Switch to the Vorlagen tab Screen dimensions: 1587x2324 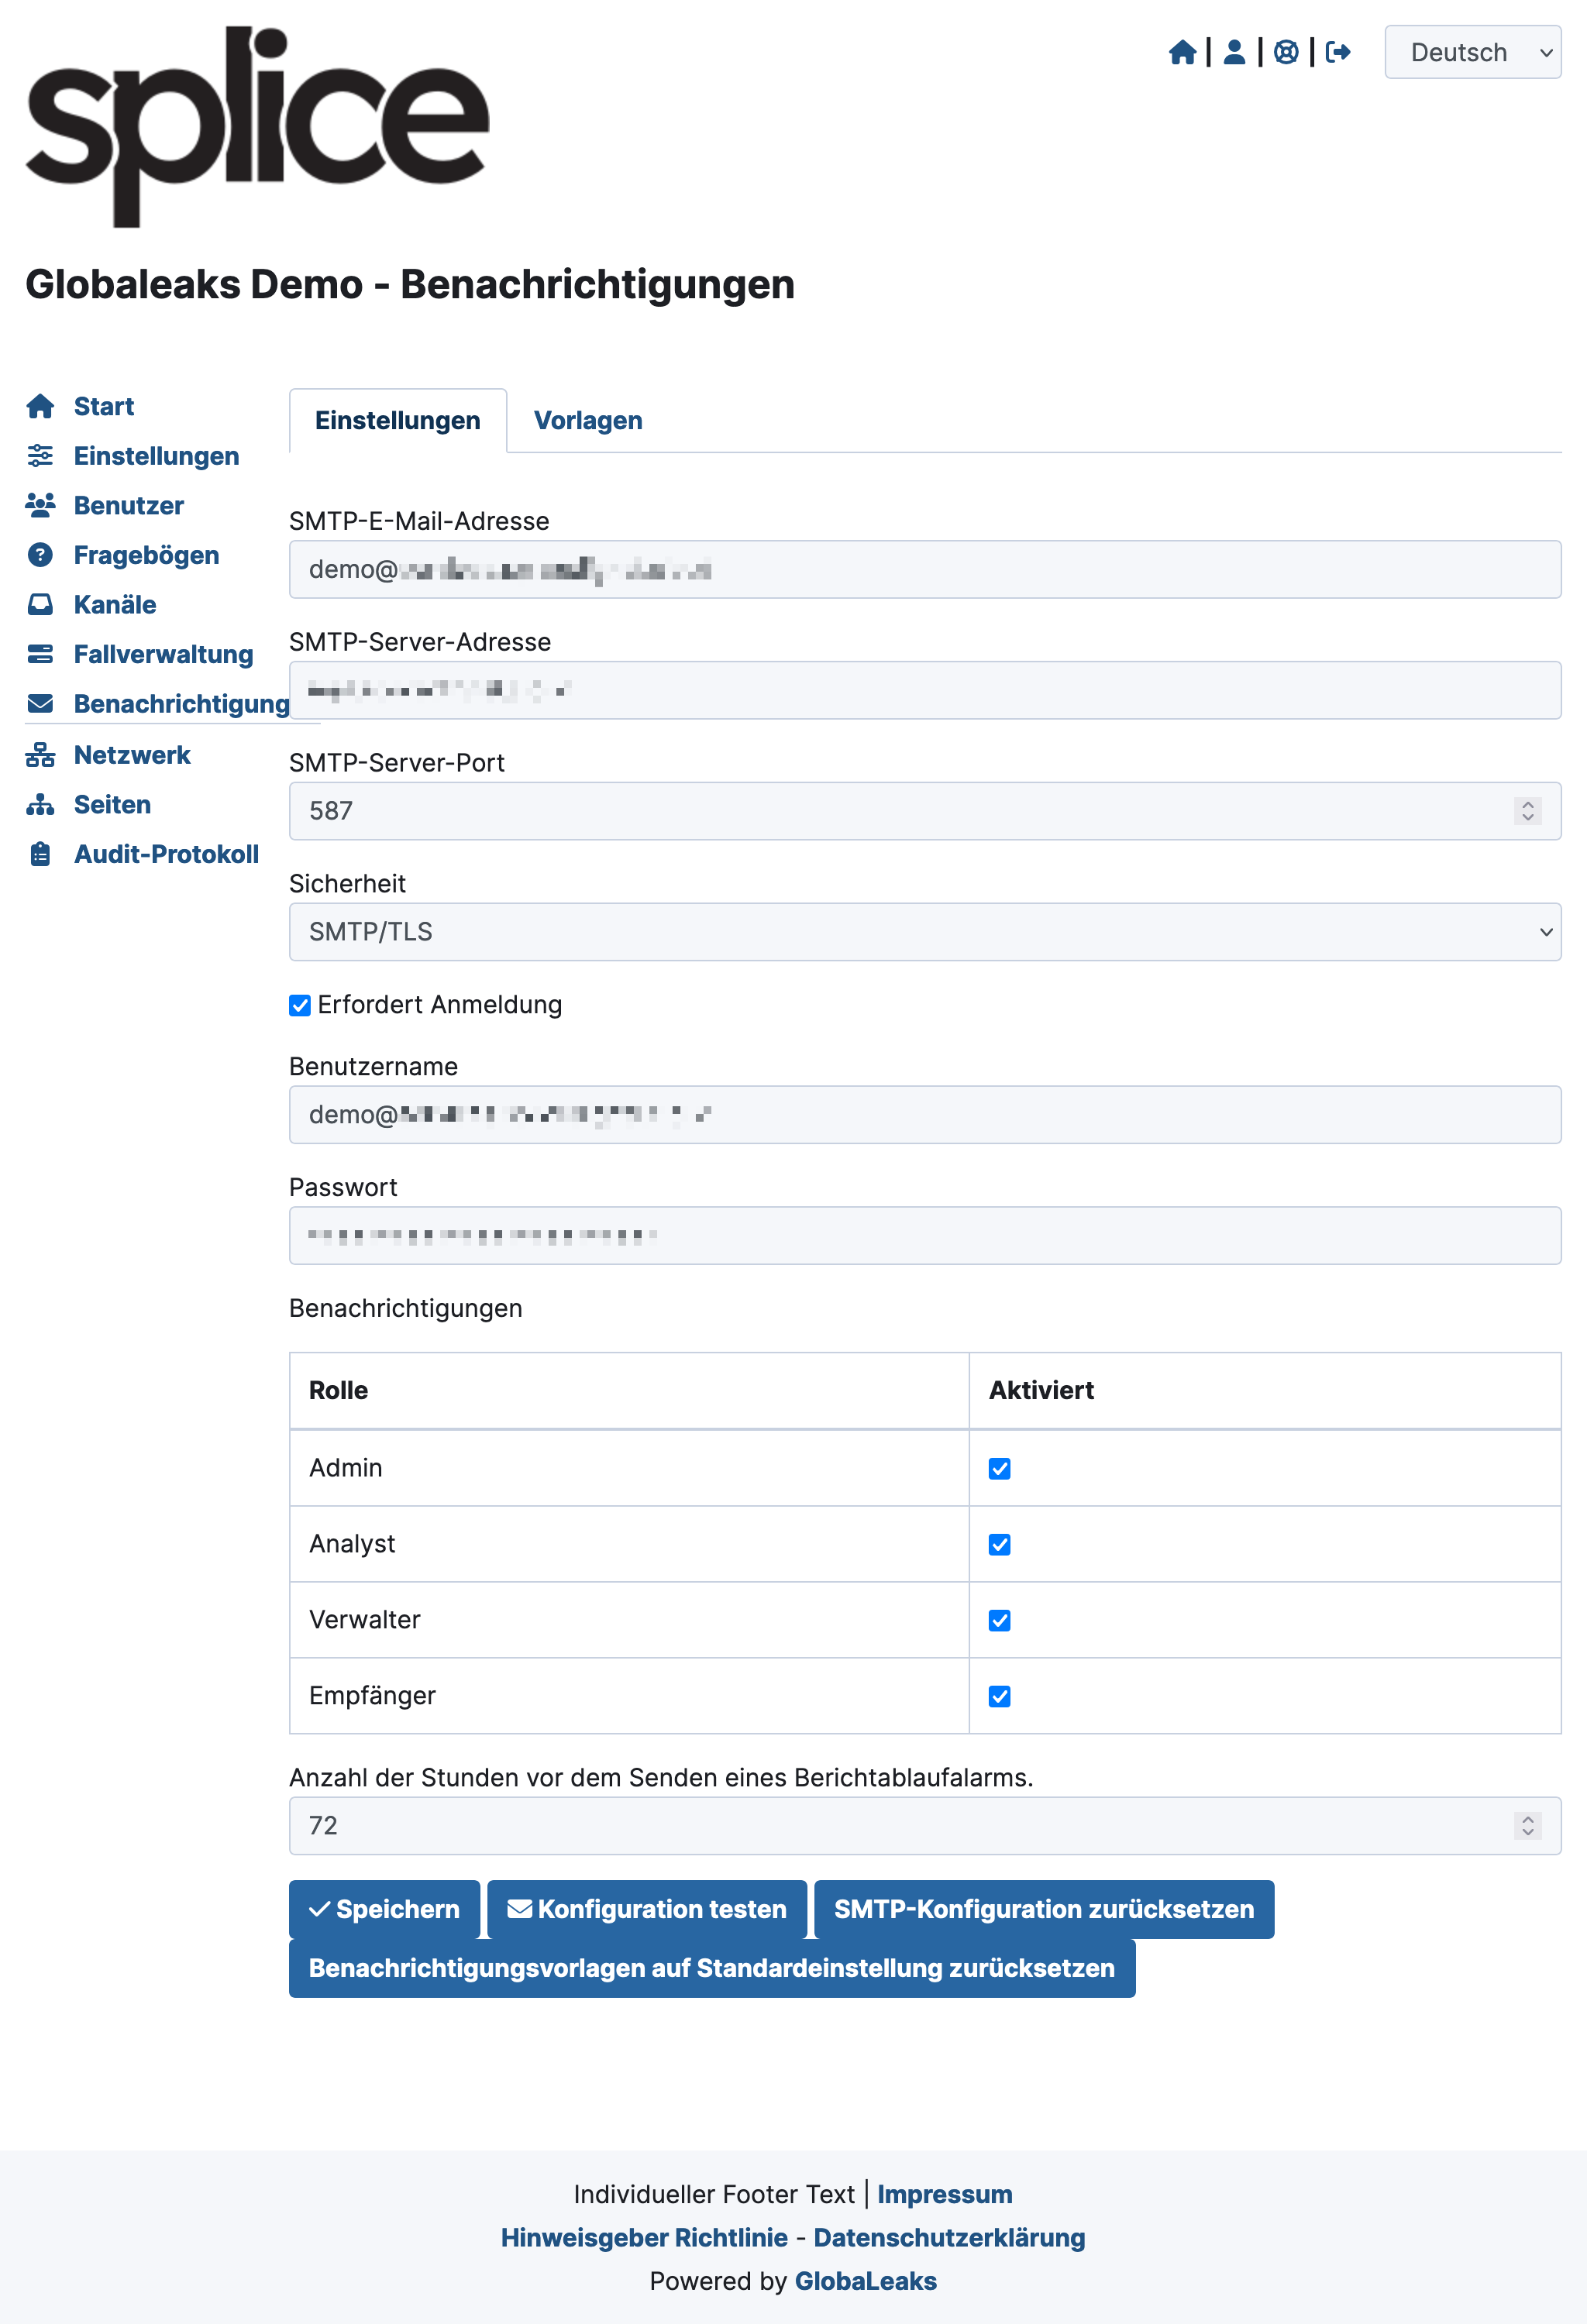pyautogui.click(x=588, y=420)
